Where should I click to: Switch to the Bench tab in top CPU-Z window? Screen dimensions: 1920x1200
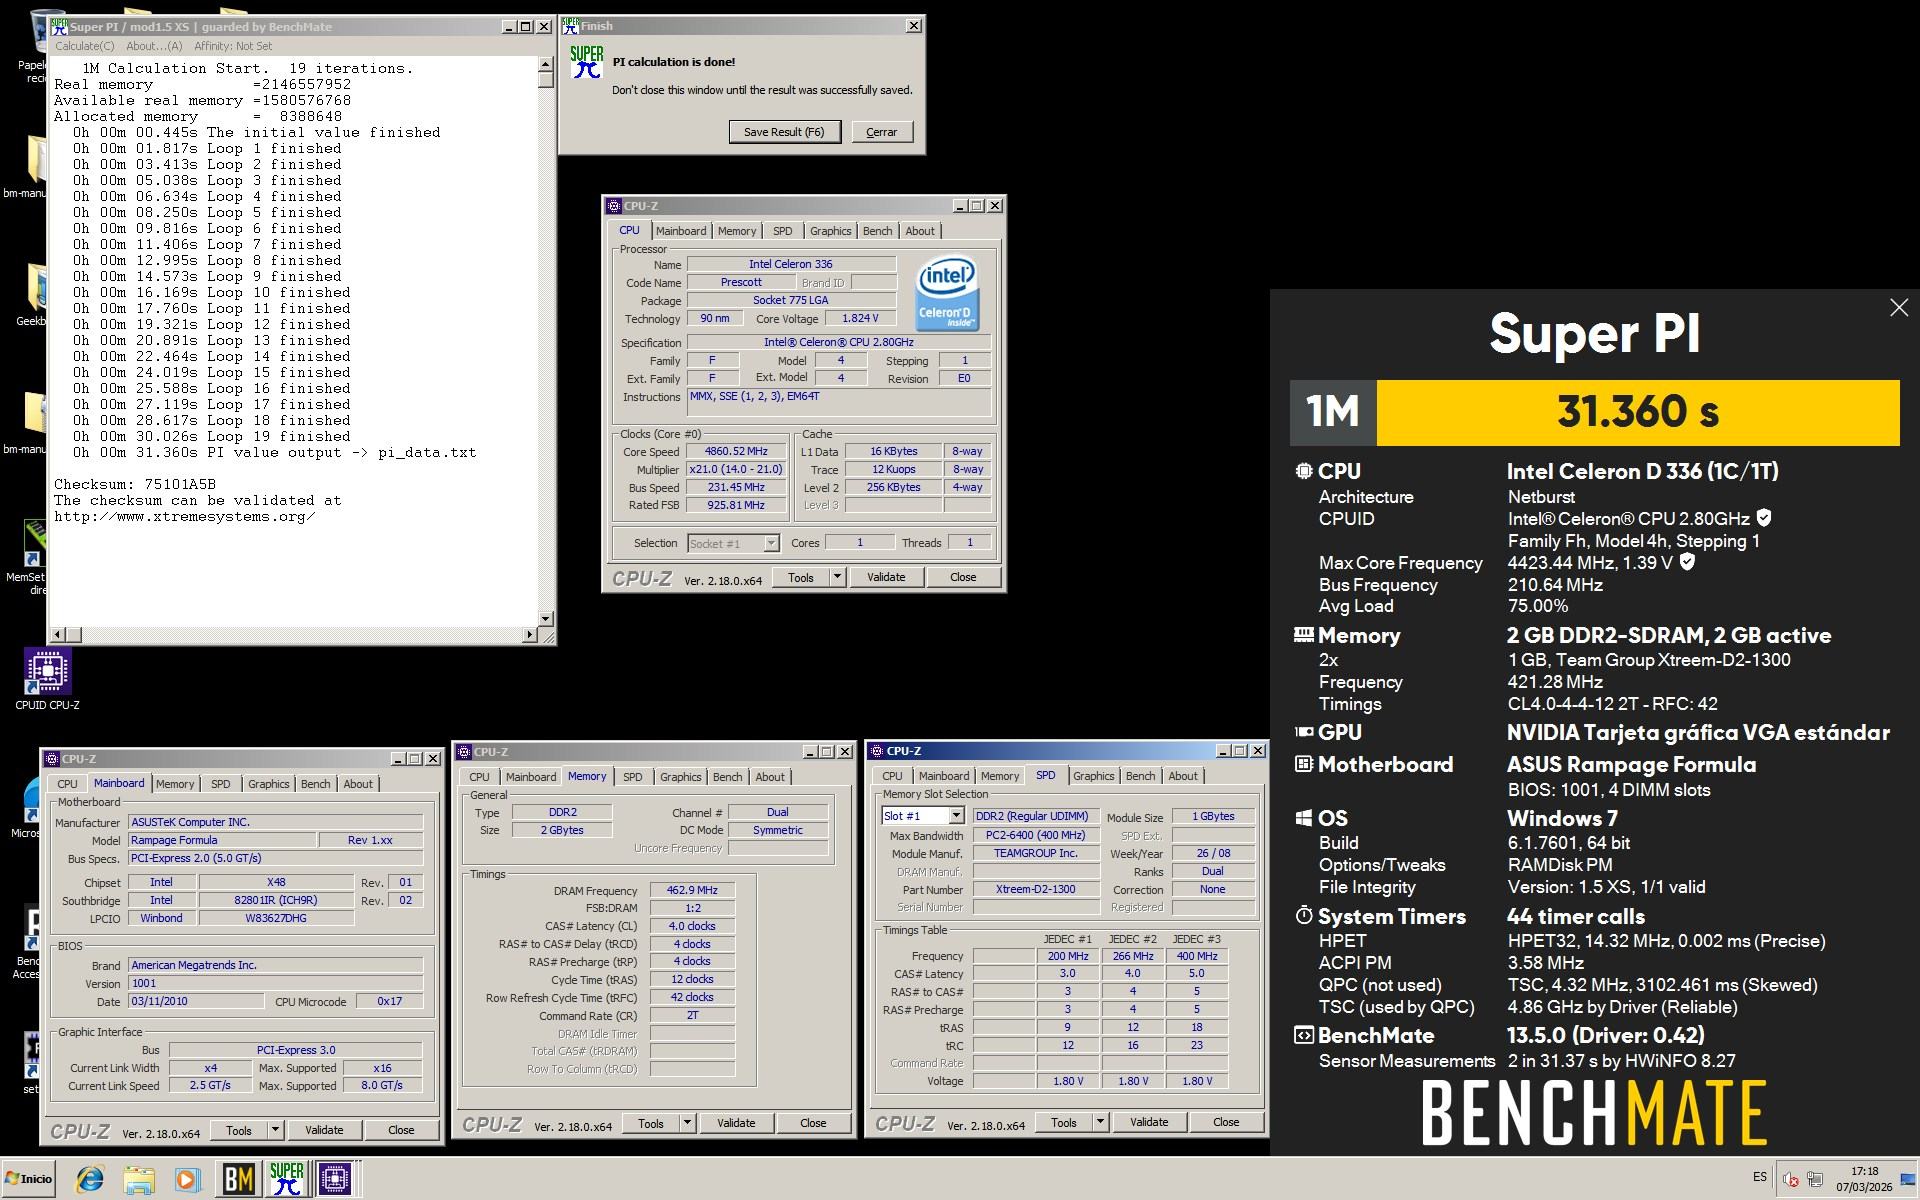coord(877,231)
